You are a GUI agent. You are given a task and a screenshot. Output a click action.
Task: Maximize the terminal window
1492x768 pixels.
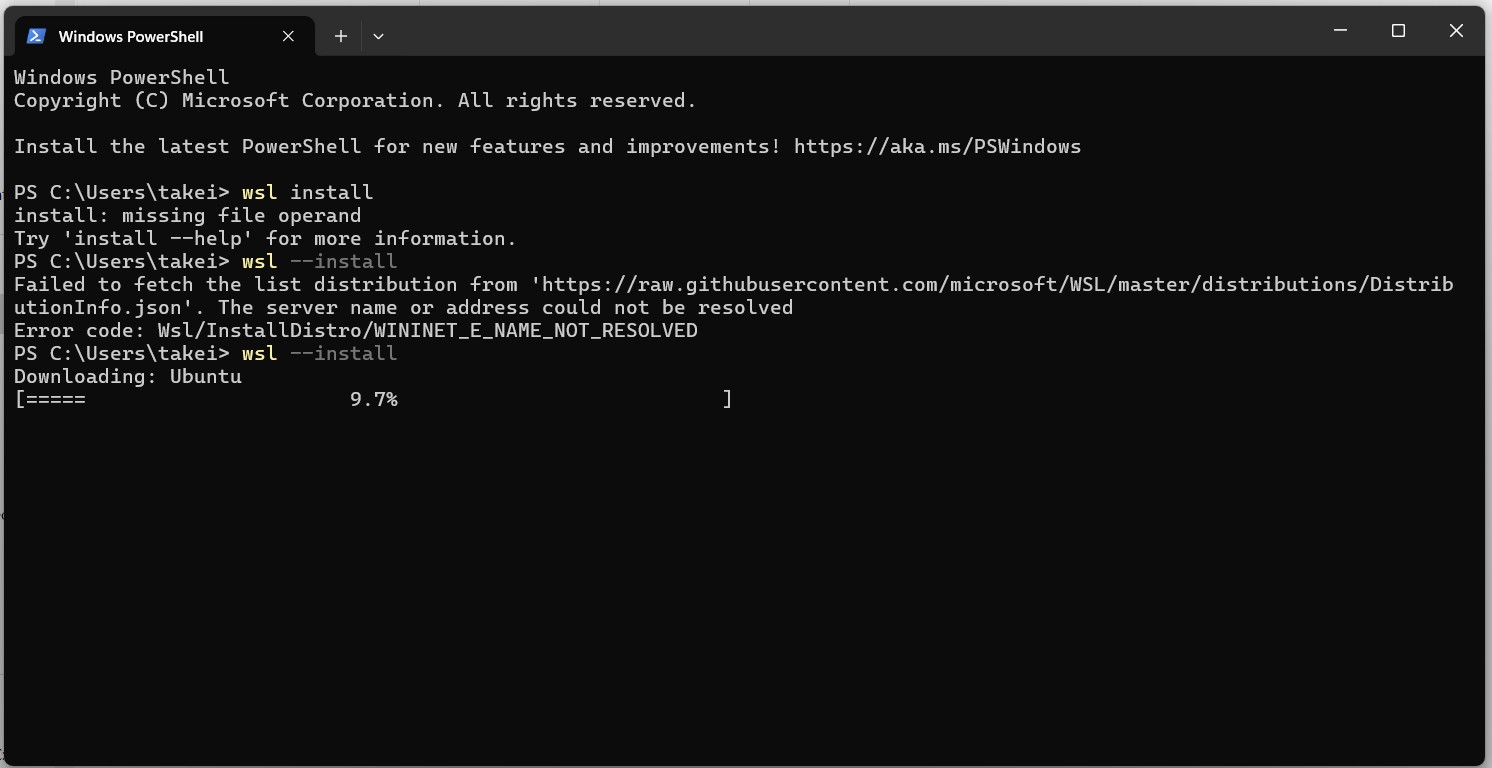pos(1398,31)
